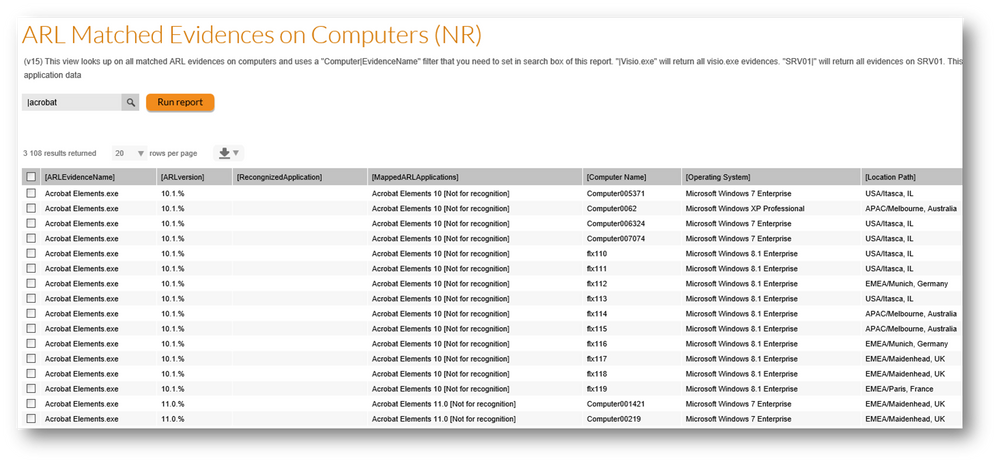Click Acrobat Elements.exe in Computer006324 row
The image size is (998, 464).
click(81, 223)
